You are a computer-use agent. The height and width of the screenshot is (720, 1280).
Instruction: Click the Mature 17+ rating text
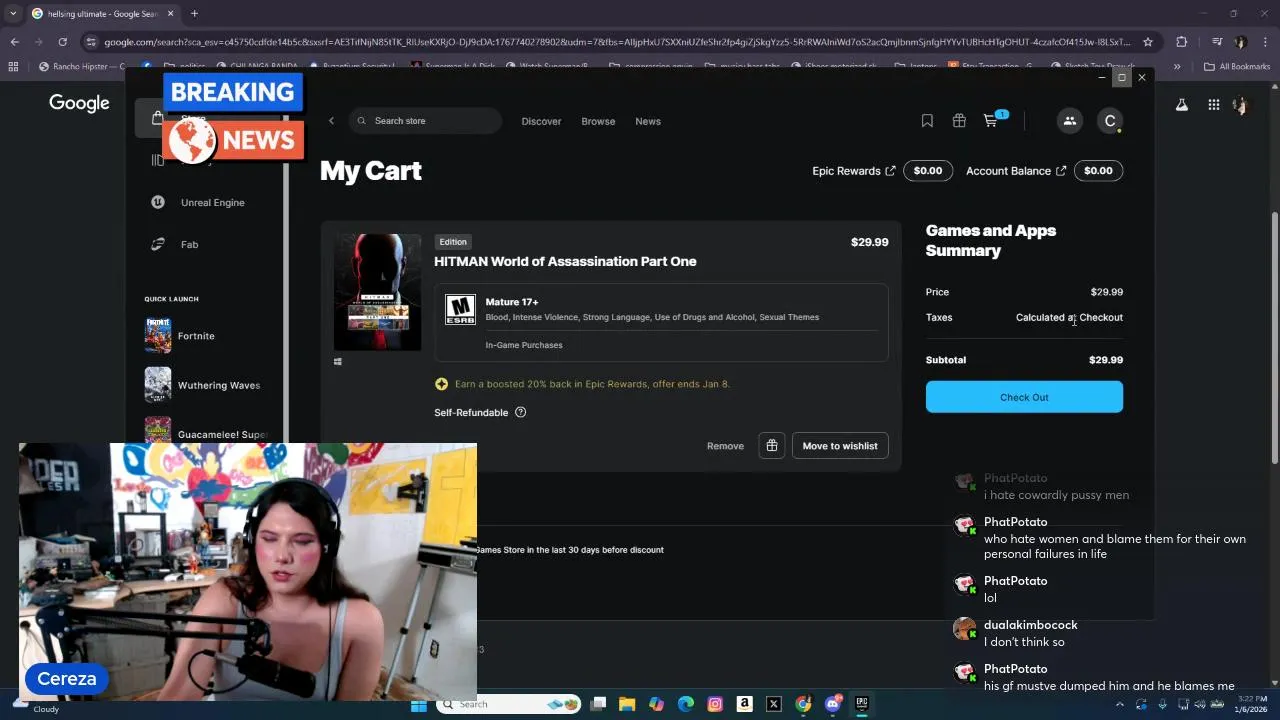click(x=512, y=302)
